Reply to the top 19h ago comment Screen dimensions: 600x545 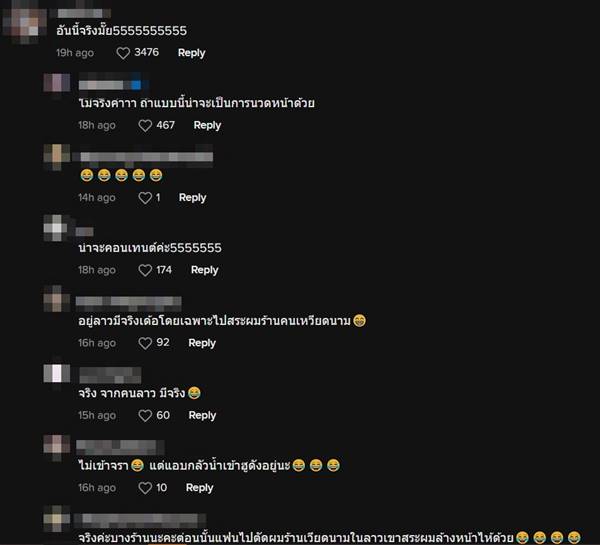click(191, 53)
